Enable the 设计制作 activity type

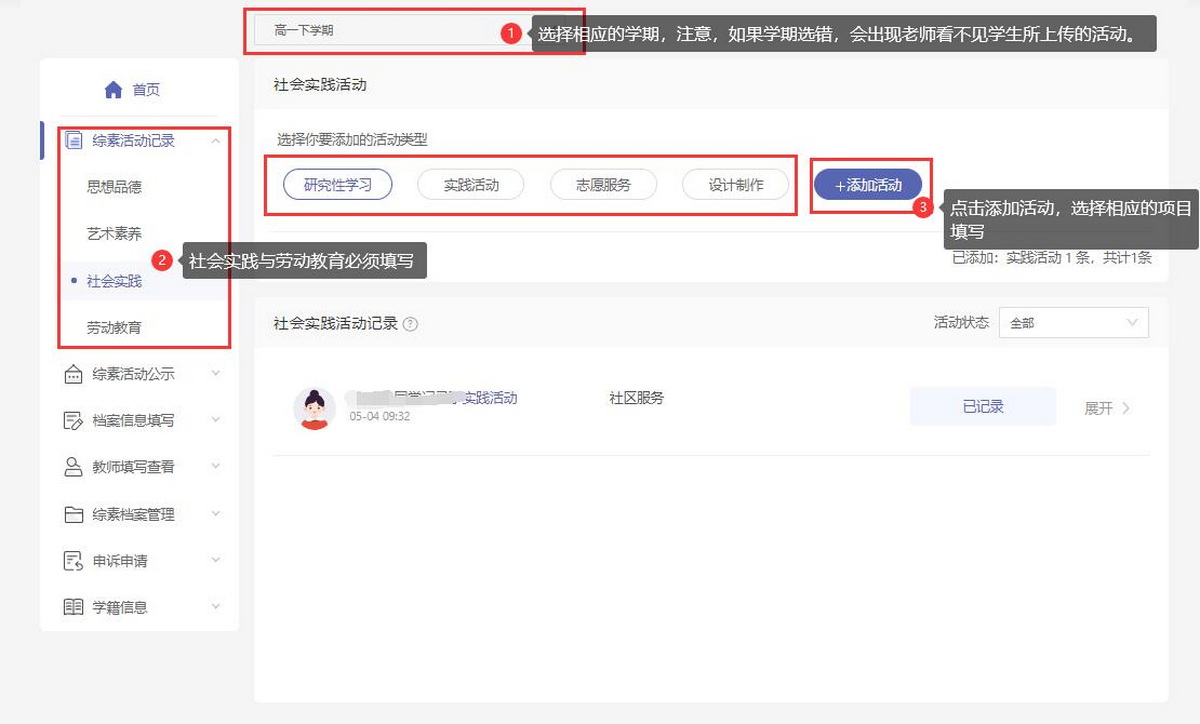click(737, 184)
